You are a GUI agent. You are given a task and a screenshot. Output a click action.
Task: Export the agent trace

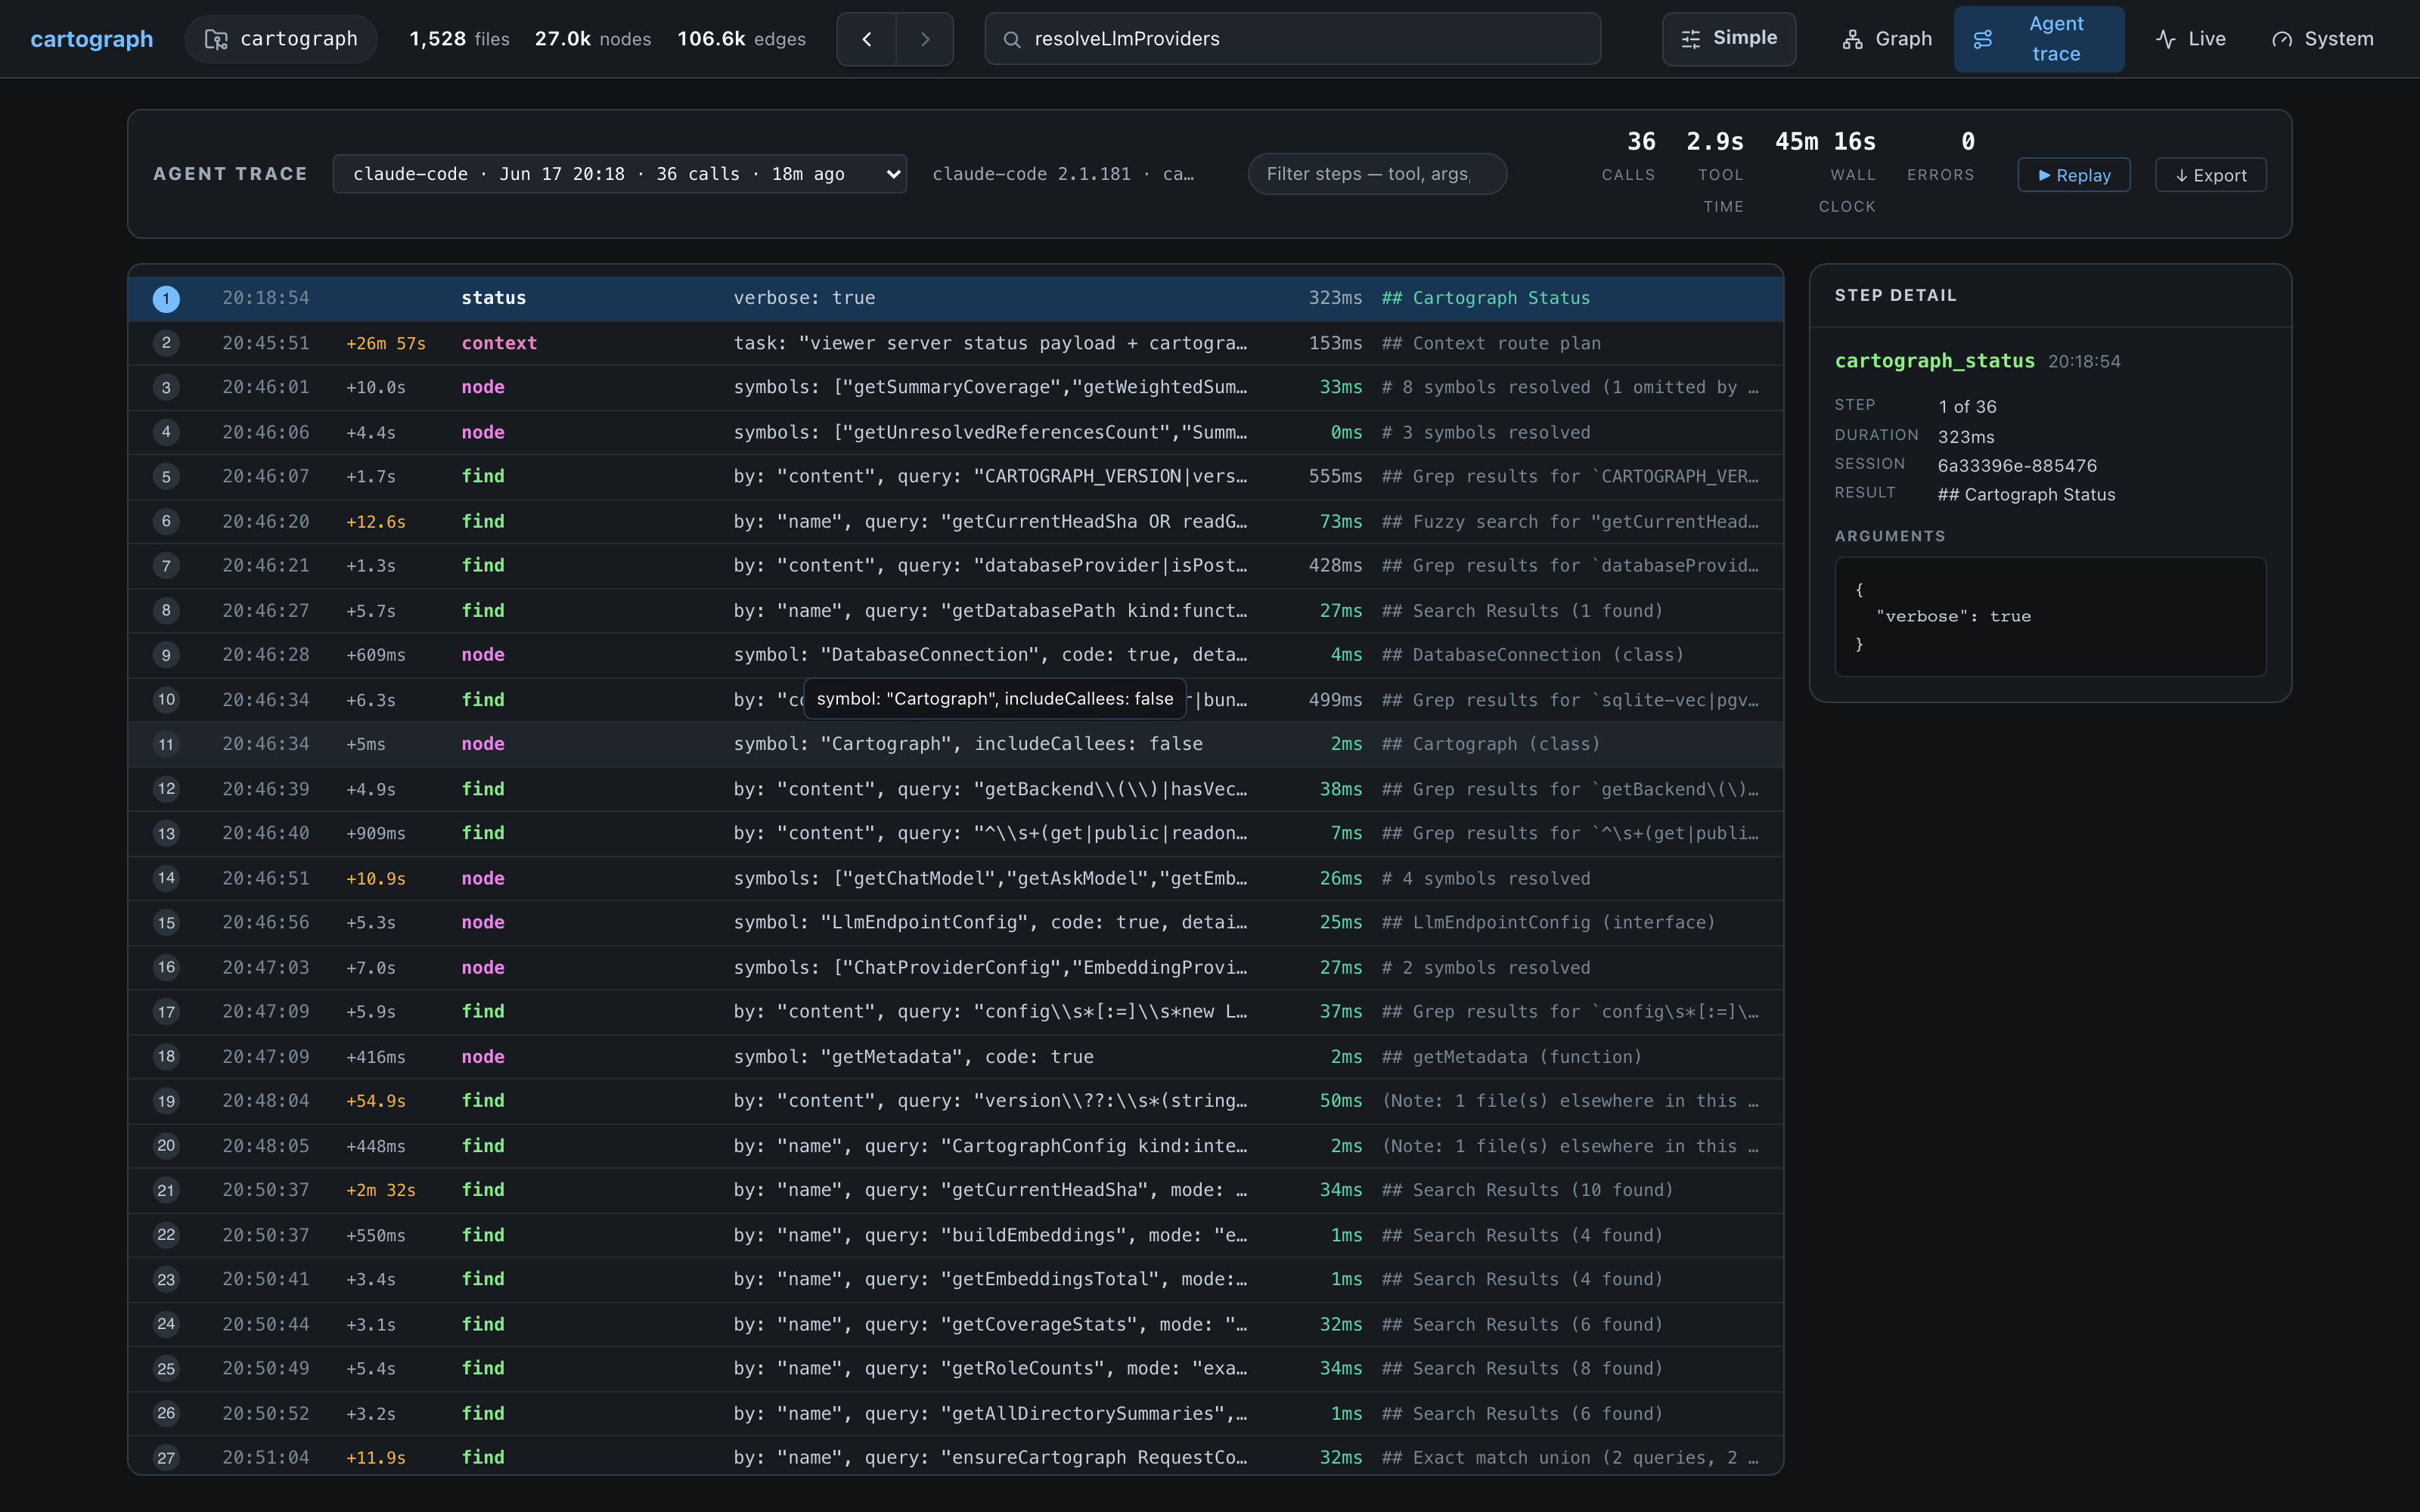2211,175
